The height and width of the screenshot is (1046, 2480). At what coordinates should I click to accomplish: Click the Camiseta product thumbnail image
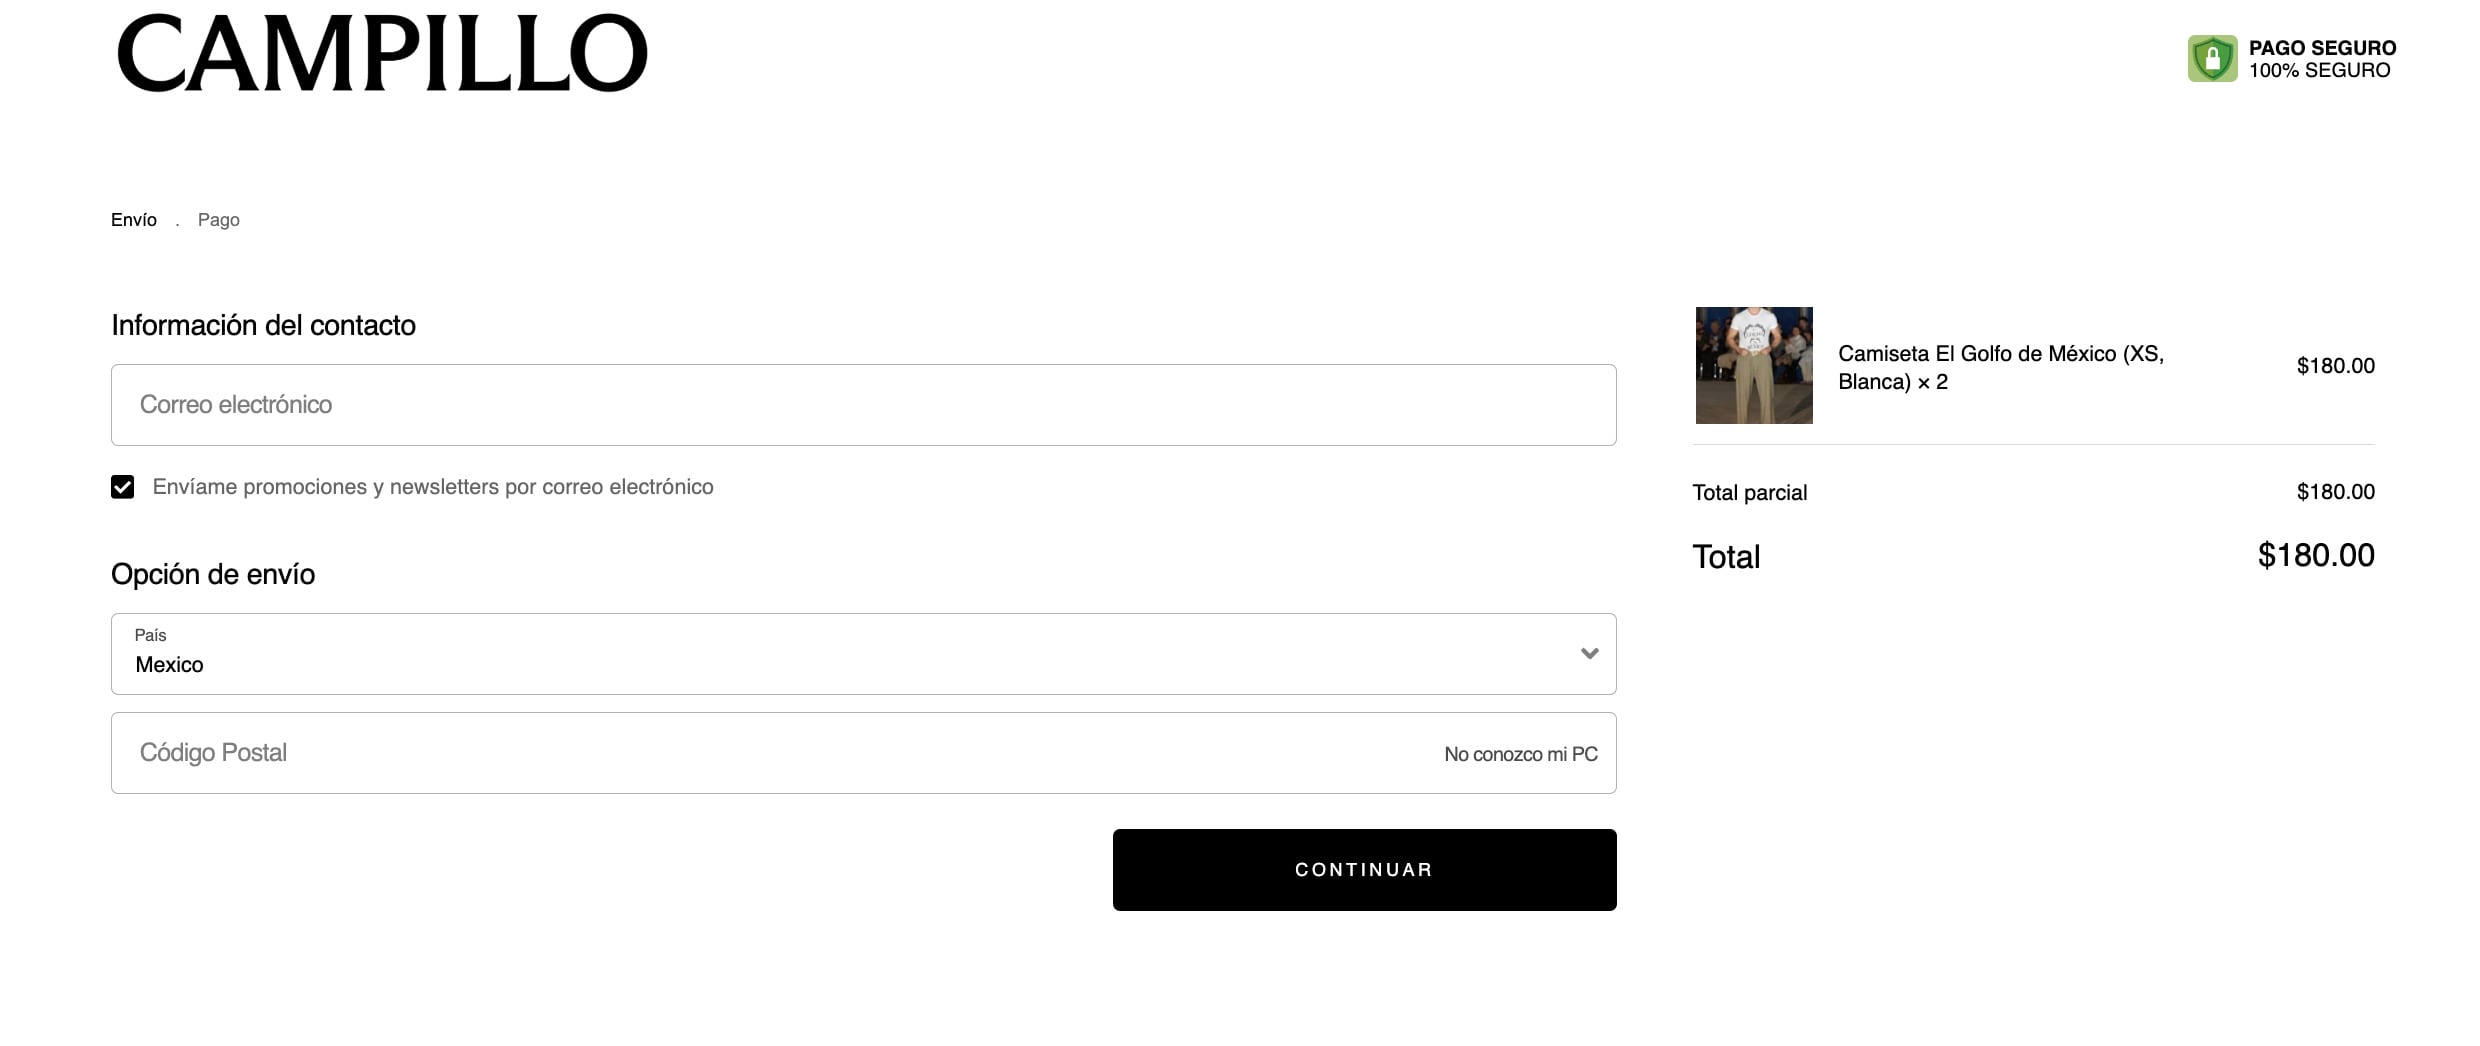click(1753, 365)
